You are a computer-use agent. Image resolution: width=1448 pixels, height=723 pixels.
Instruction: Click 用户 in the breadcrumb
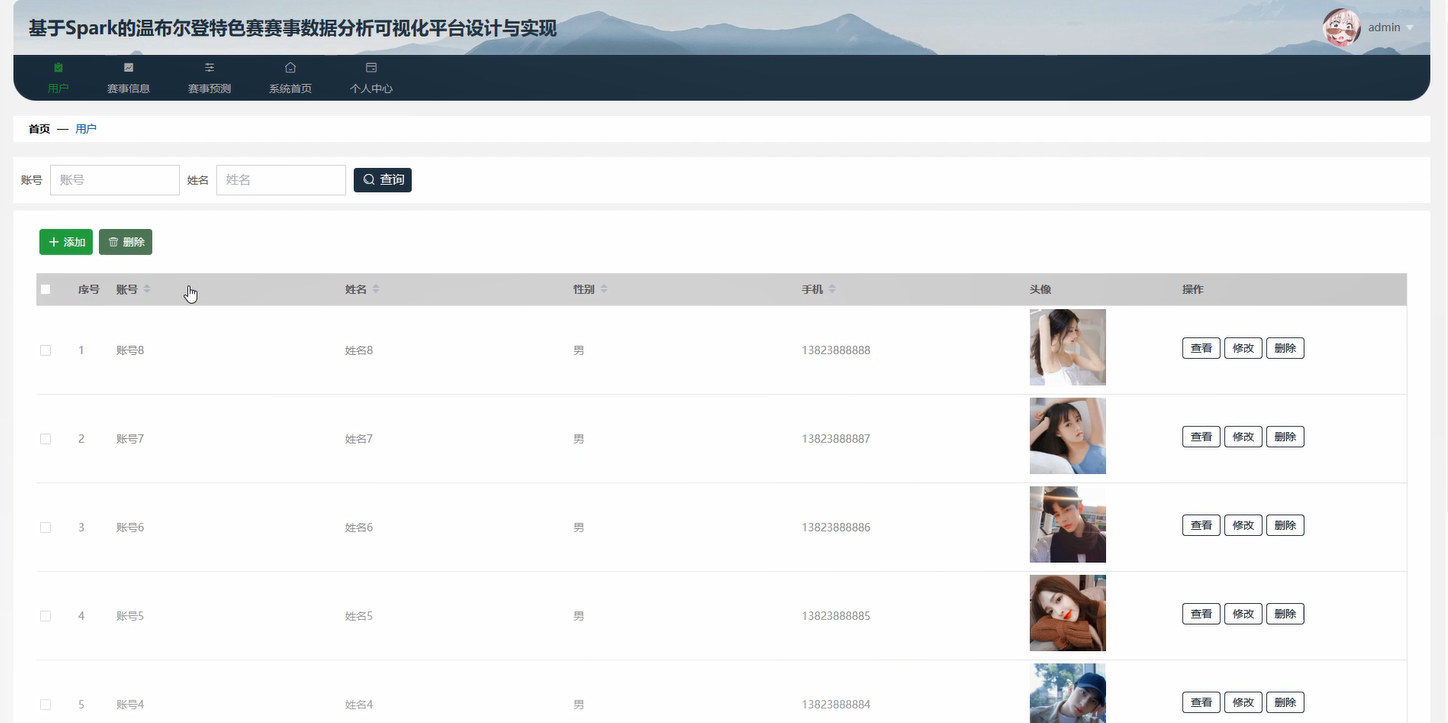86,129
